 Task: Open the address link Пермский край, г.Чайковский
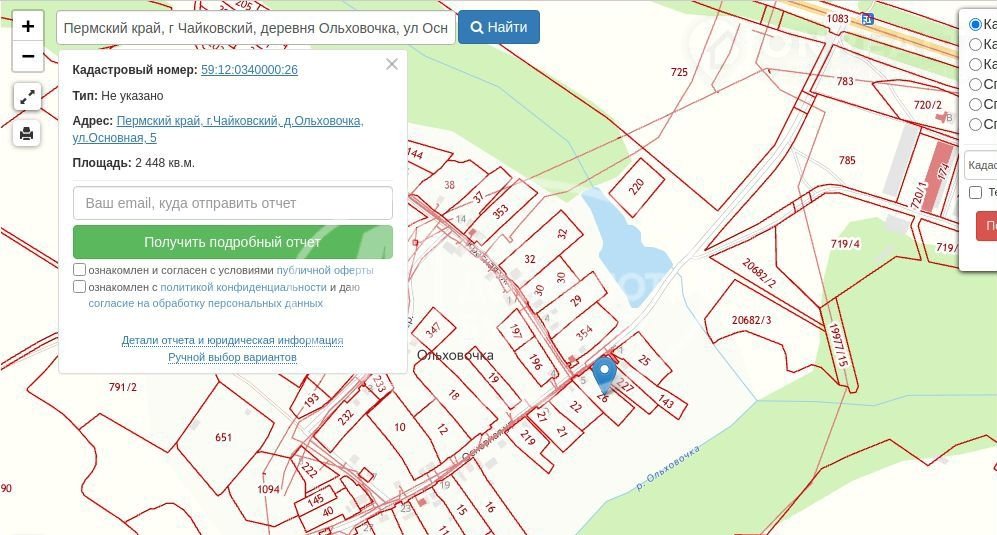tap(239, 121)
